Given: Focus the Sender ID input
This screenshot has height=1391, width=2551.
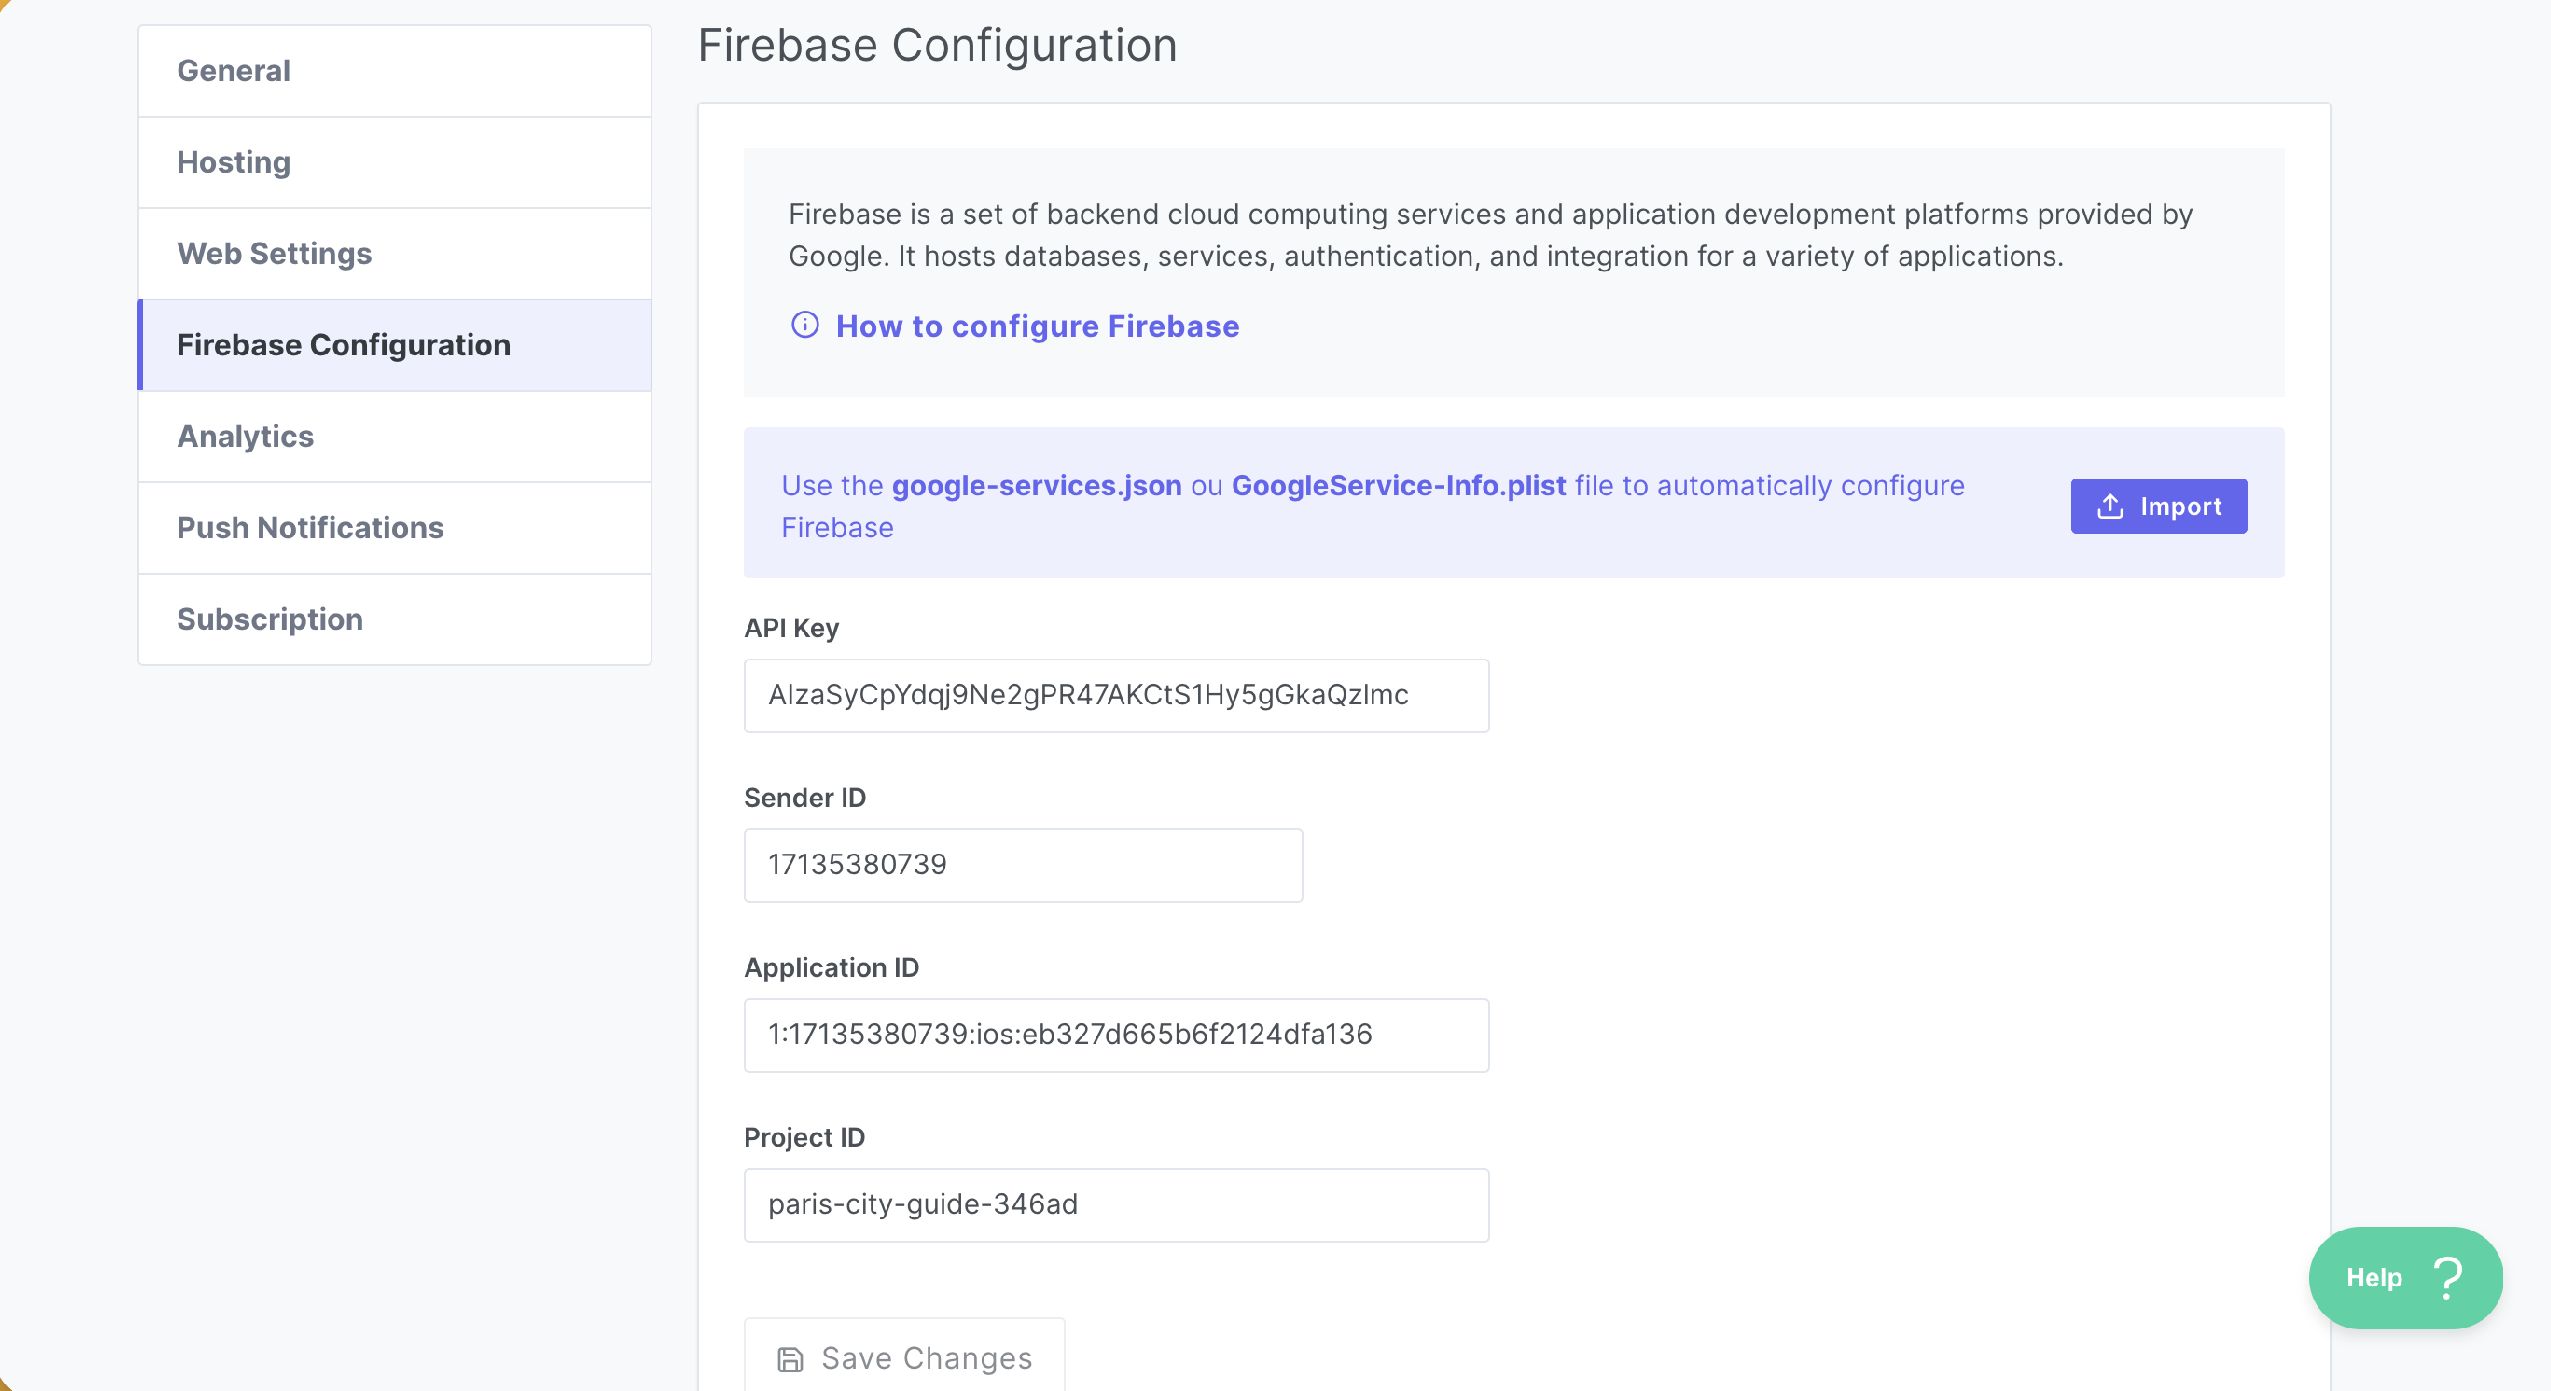Looking at the screenshot, I should pyautogui.click(x=1023, y=865).
